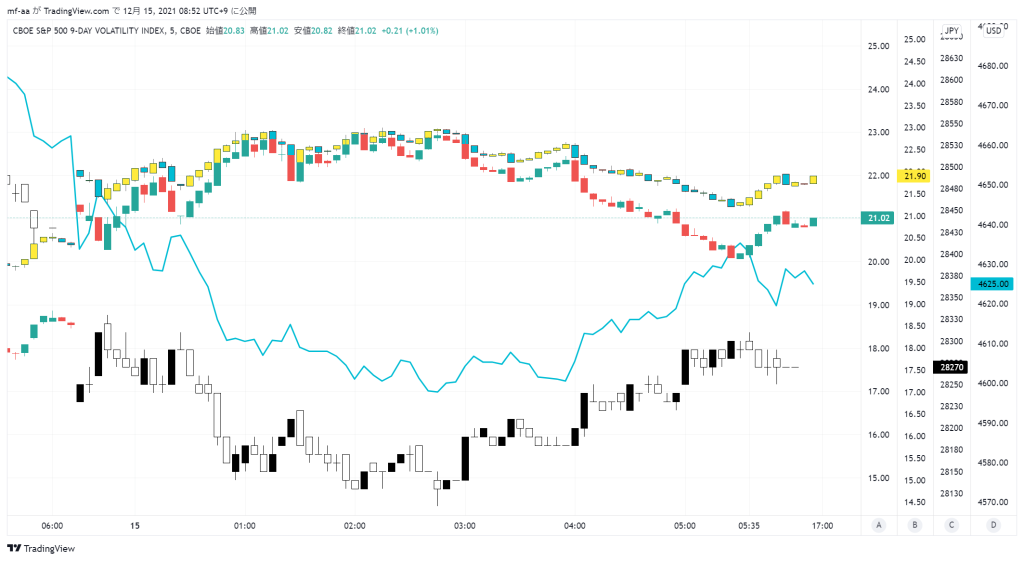Screen dimensions: 1024x561
Task: Select price scale D label
Action: 993,525
